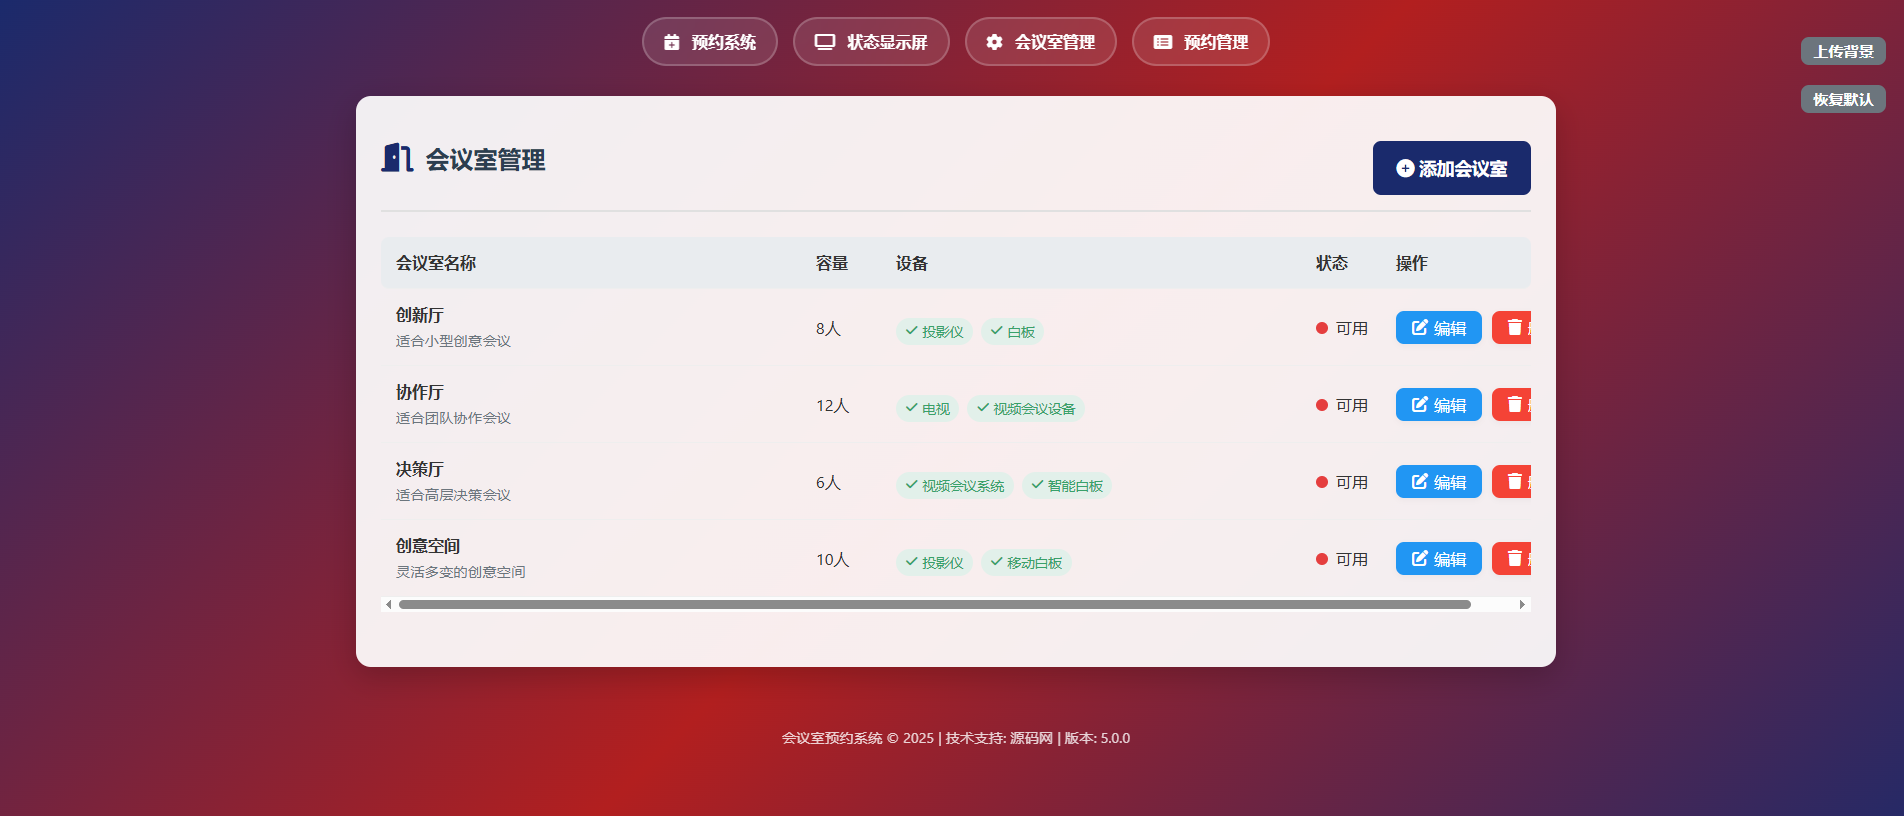Select the 创意空间 room name
1904x816 pixels.
point(428,546)
